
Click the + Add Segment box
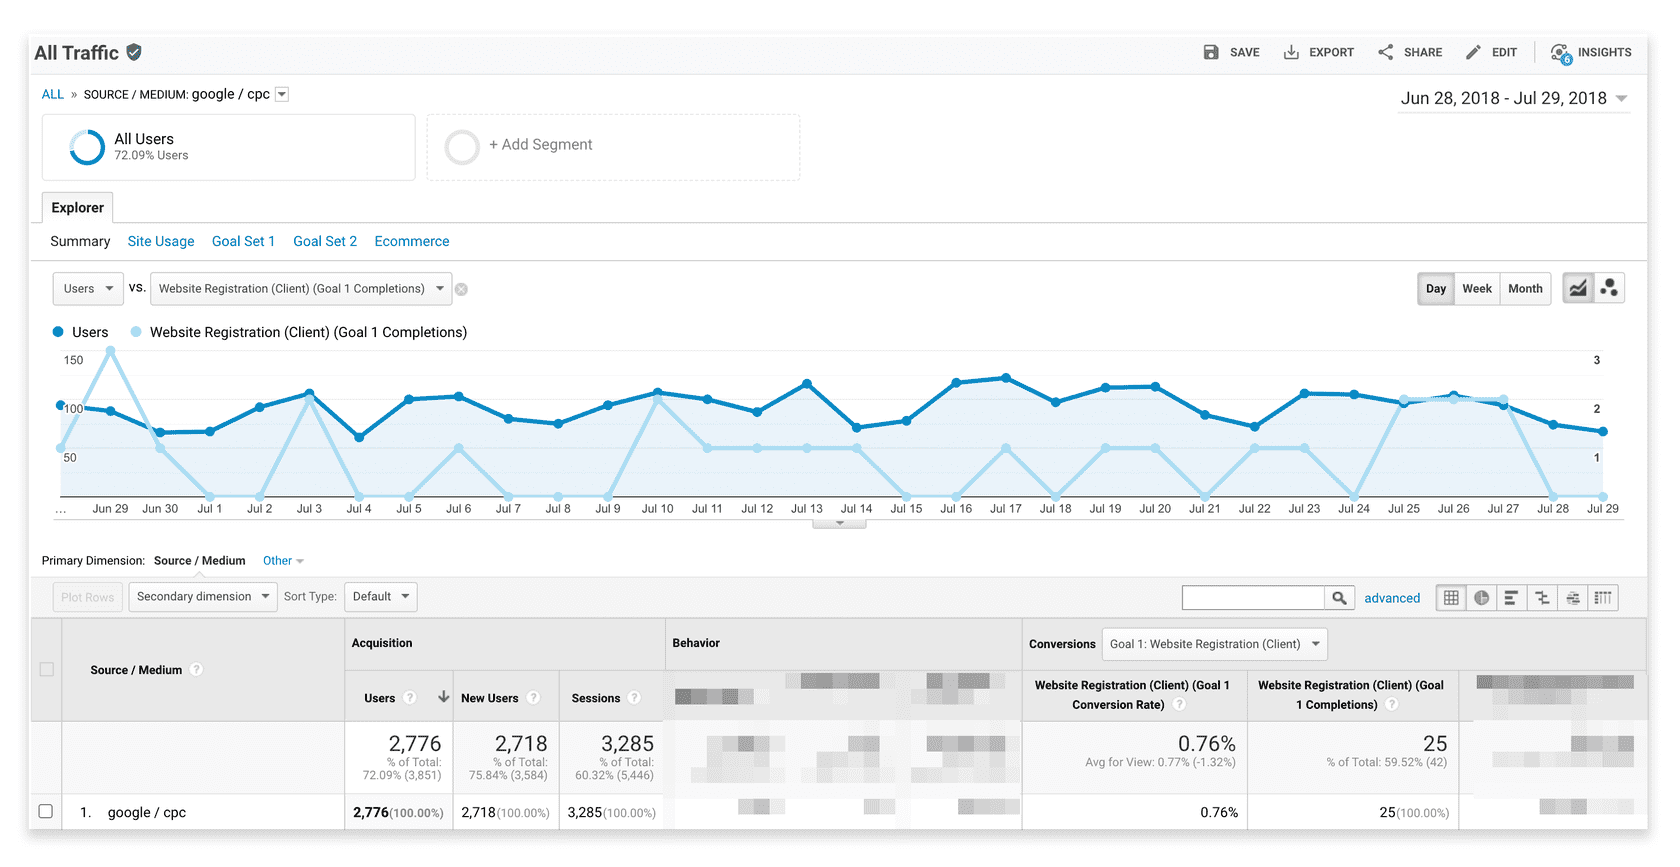click(x=613, y=147)
